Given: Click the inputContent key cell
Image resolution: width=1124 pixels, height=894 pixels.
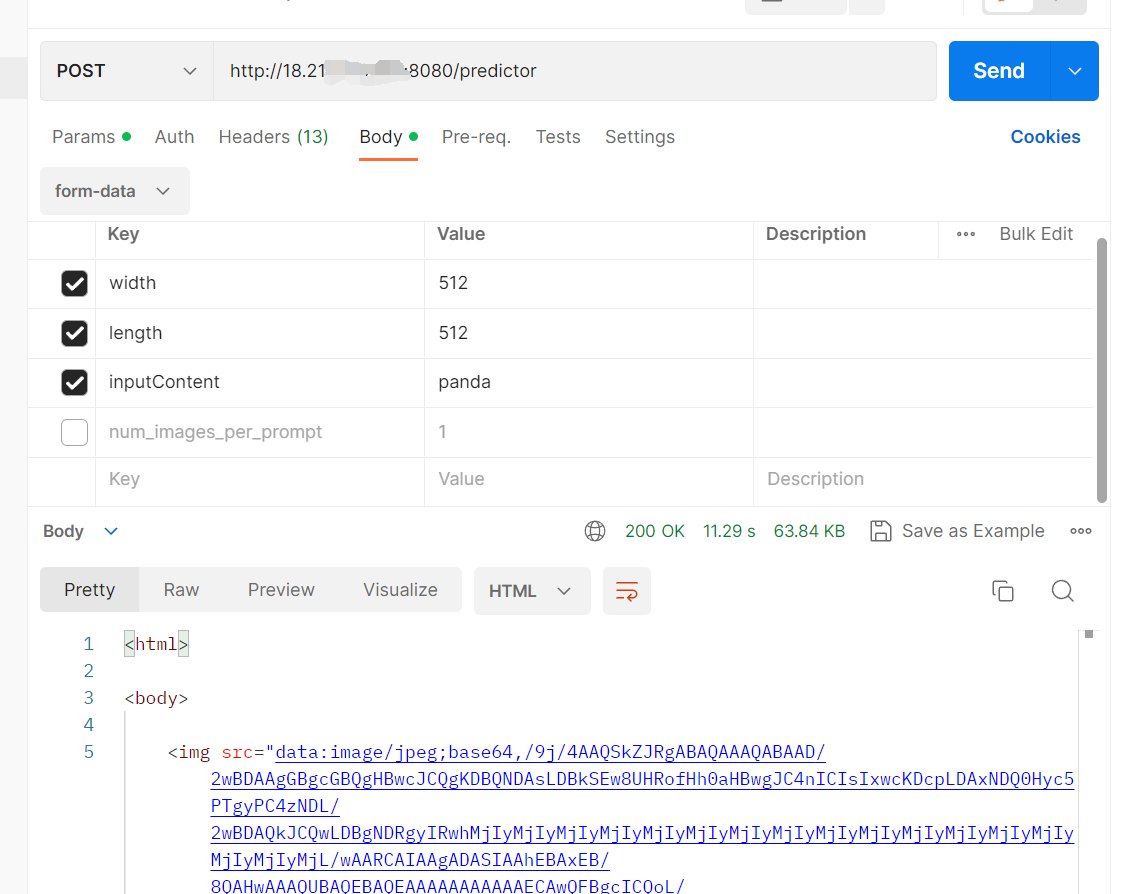Looking at the screenshot, I should [259, 383].
